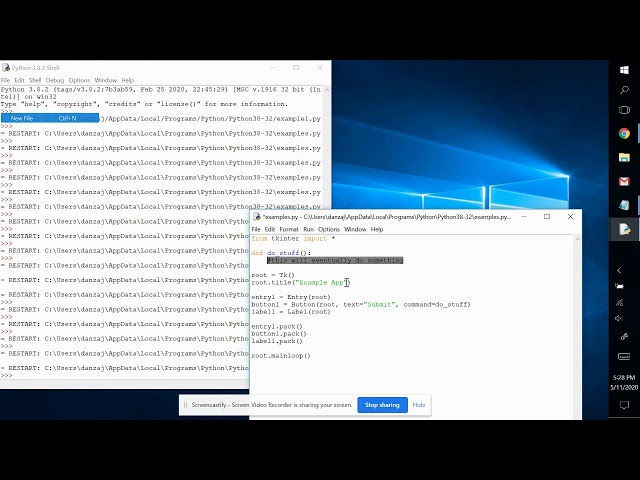Open the Wi-Fi network tray icon

click(619, 302)
